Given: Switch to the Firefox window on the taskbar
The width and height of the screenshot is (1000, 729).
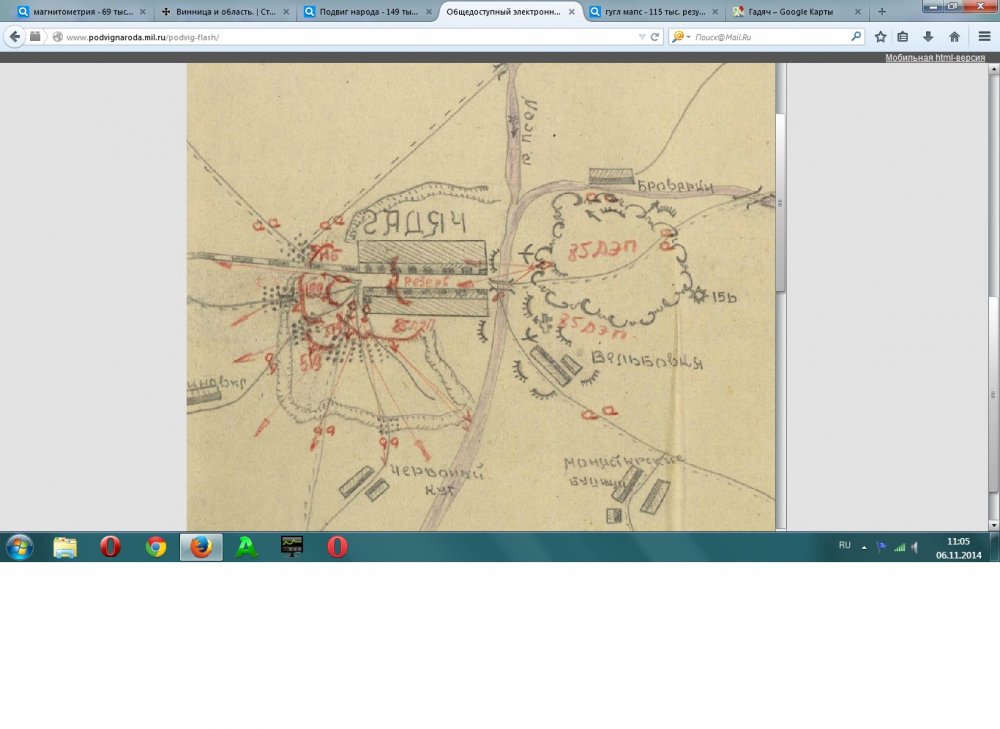Looking at the screenshot, I should (201, 547).
